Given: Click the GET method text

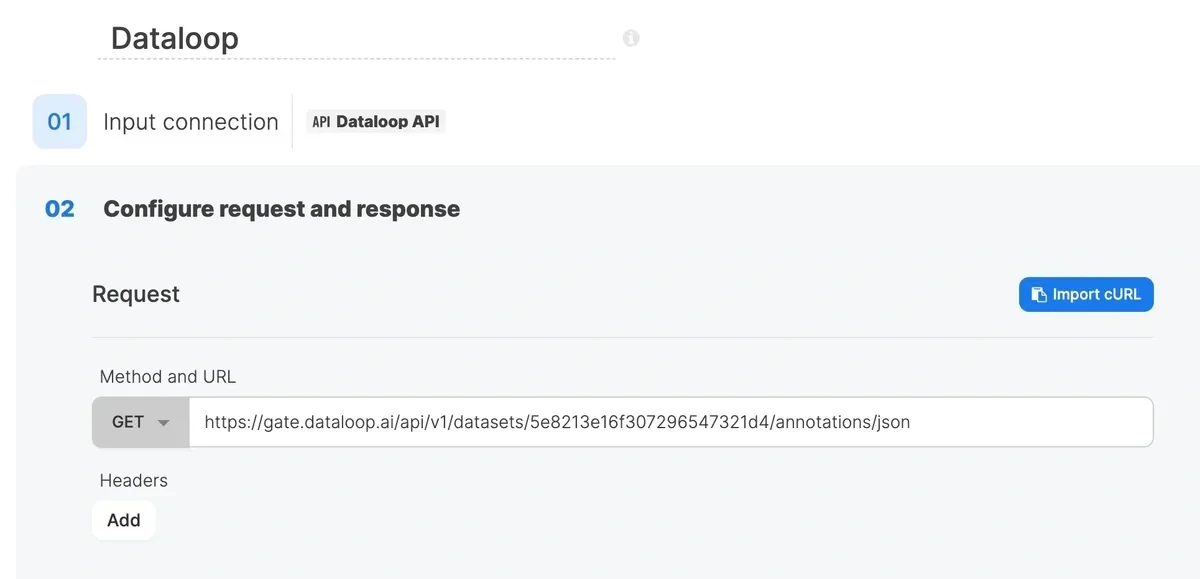Looking at the screenshot, I should 129,422.
